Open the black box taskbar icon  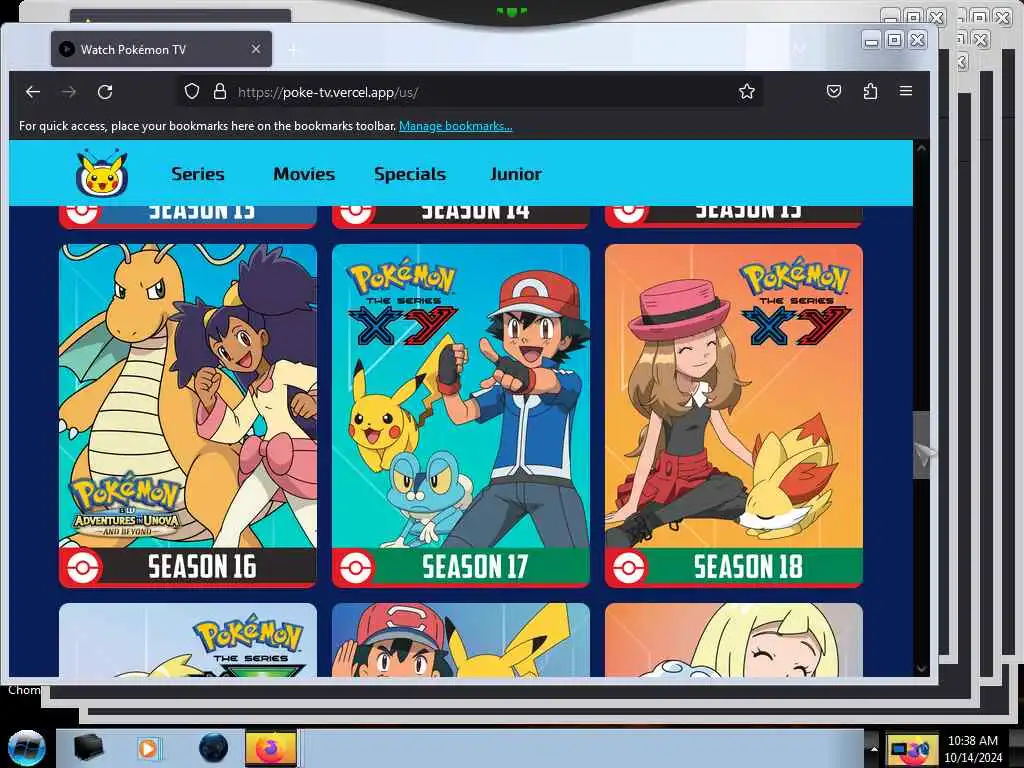click(88, 748)
